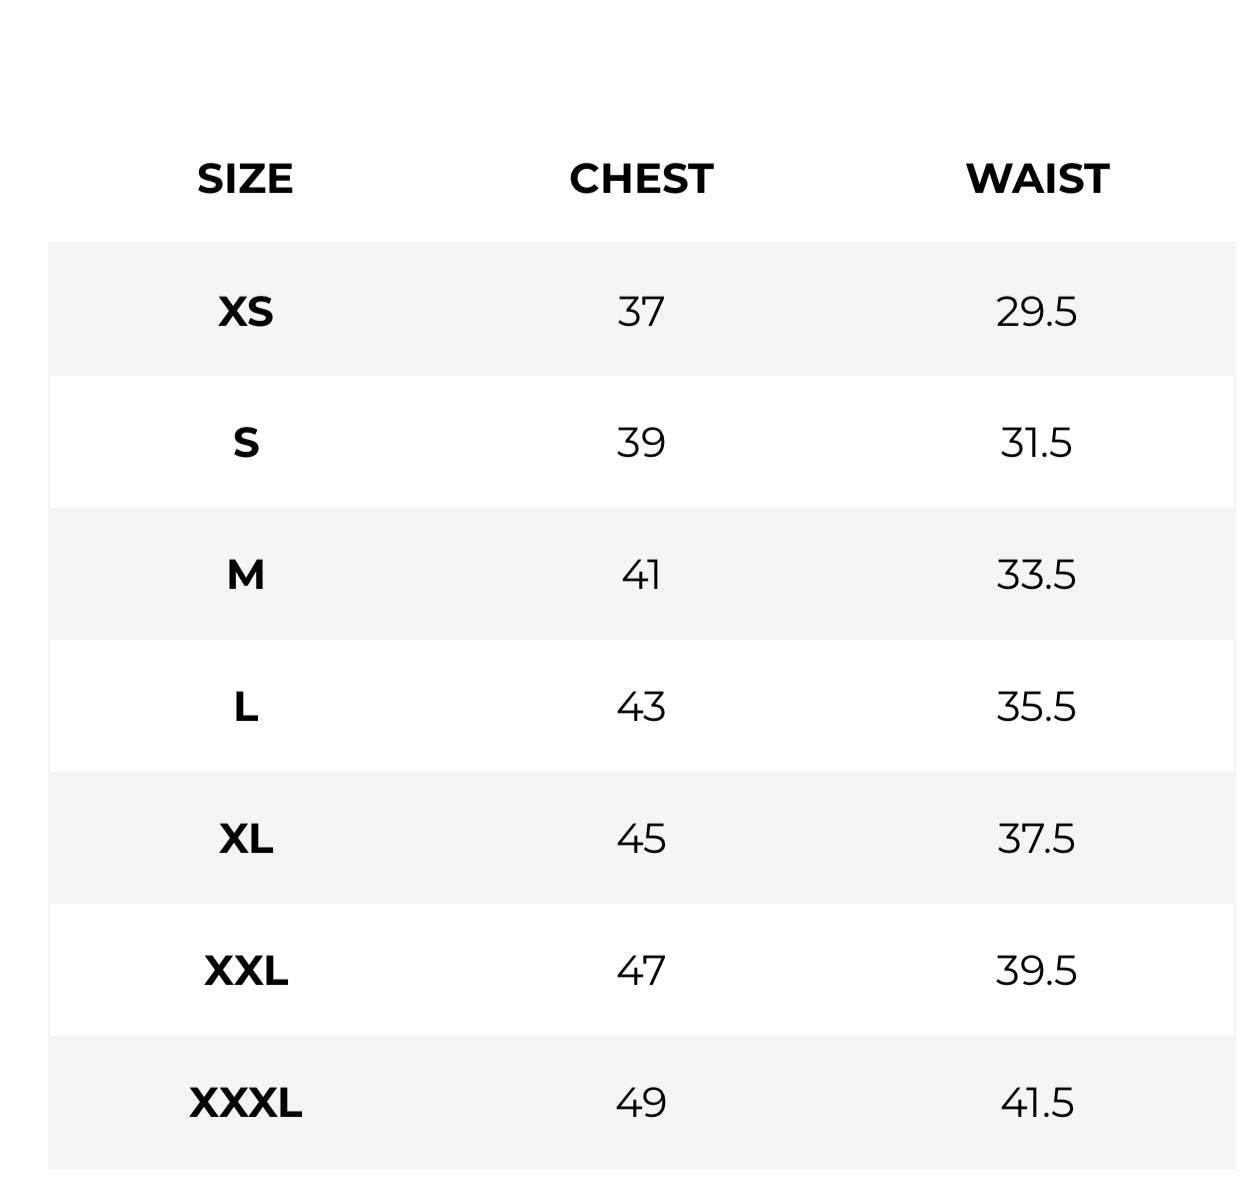Click the CHEST column header
The width and height of the screenshot is (1240, 1196).
641,179
